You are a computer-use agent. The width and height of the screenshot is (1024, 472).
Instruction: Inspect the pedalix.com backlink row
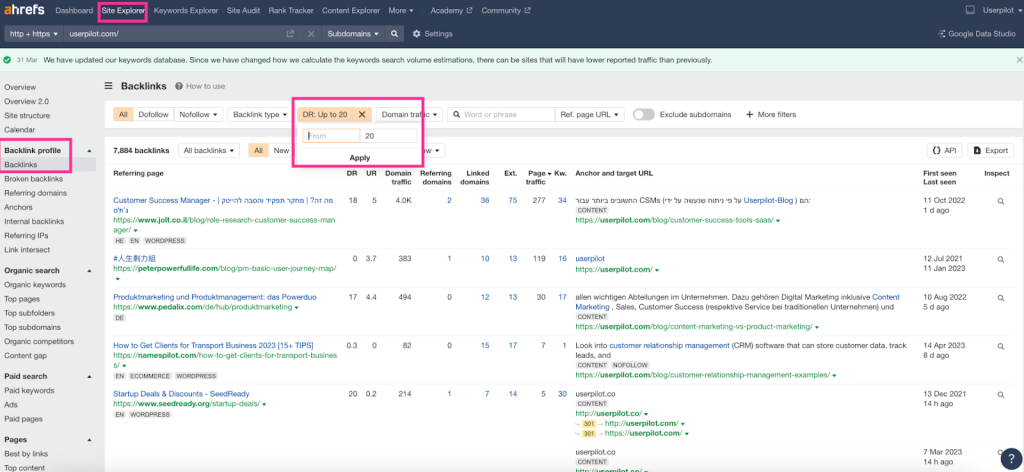(1000, 298)
